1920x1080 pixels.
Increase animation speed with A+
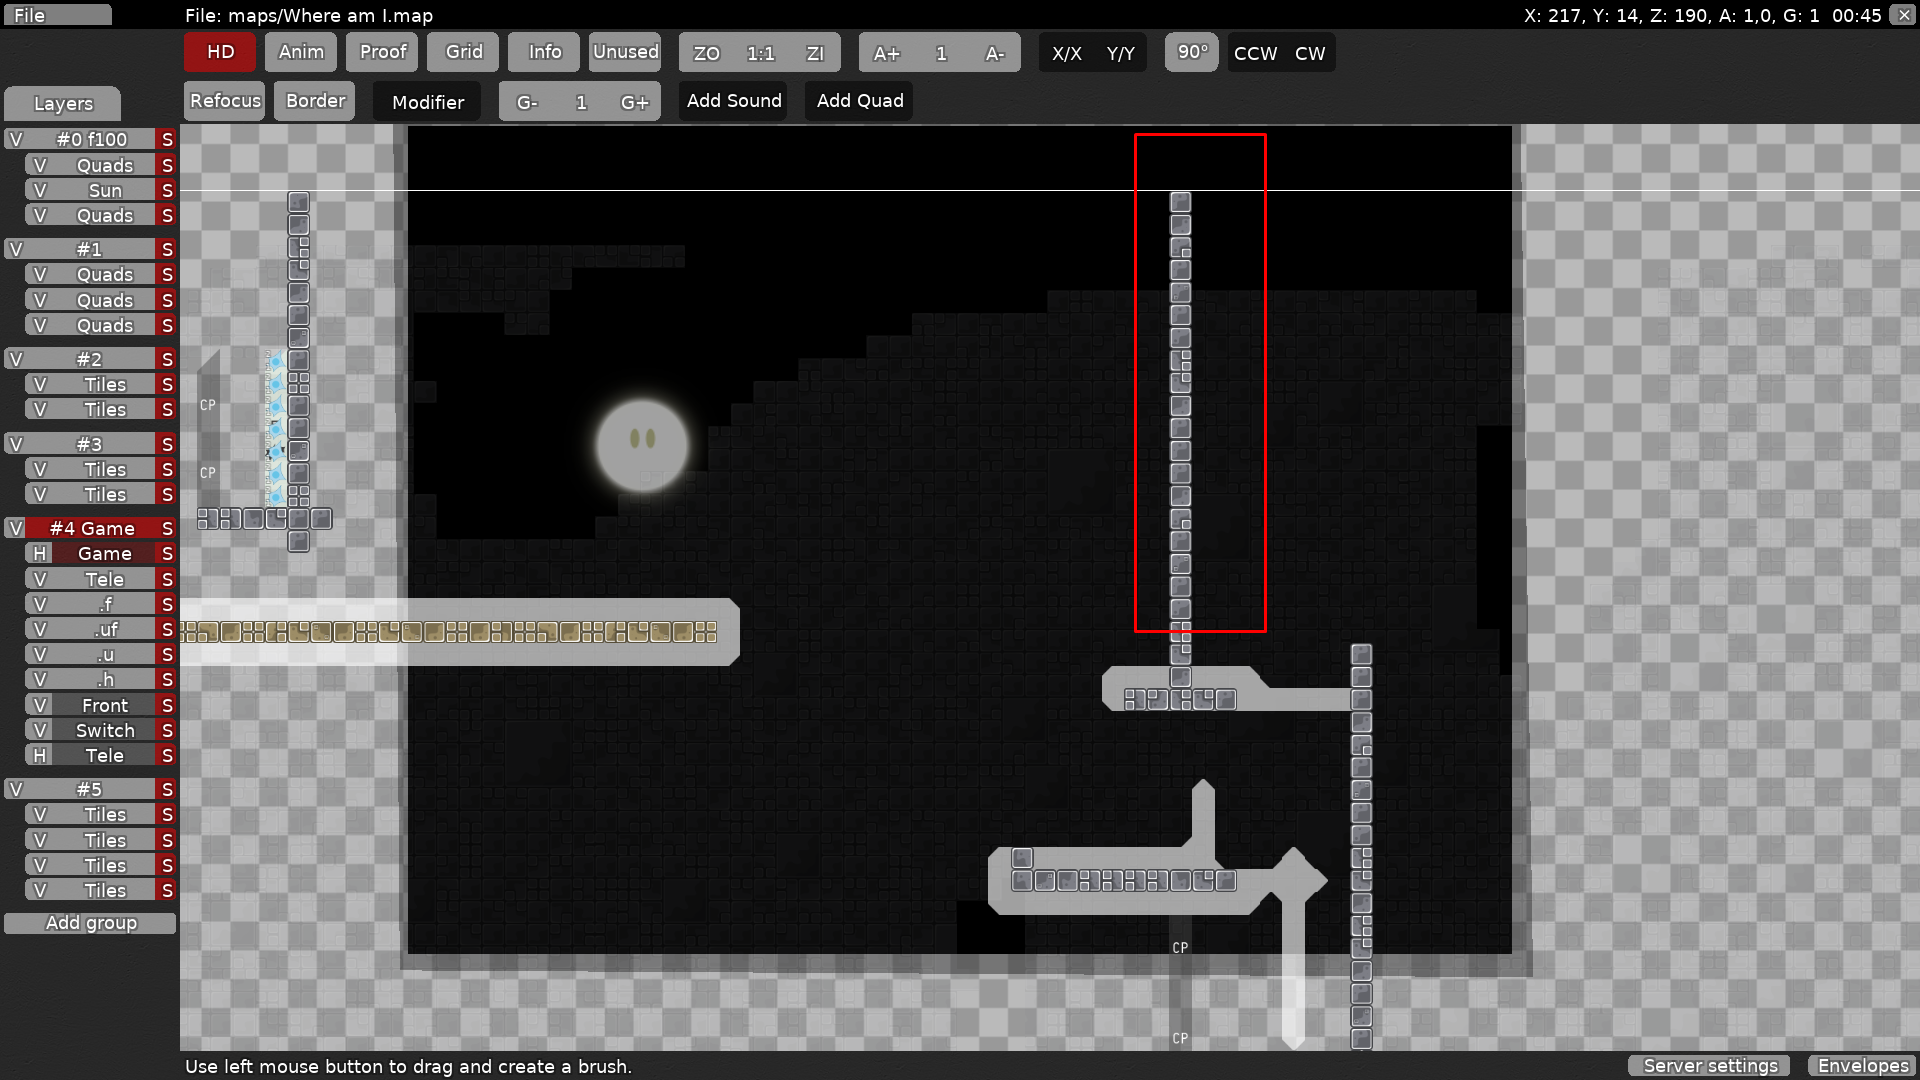[886, 52]
